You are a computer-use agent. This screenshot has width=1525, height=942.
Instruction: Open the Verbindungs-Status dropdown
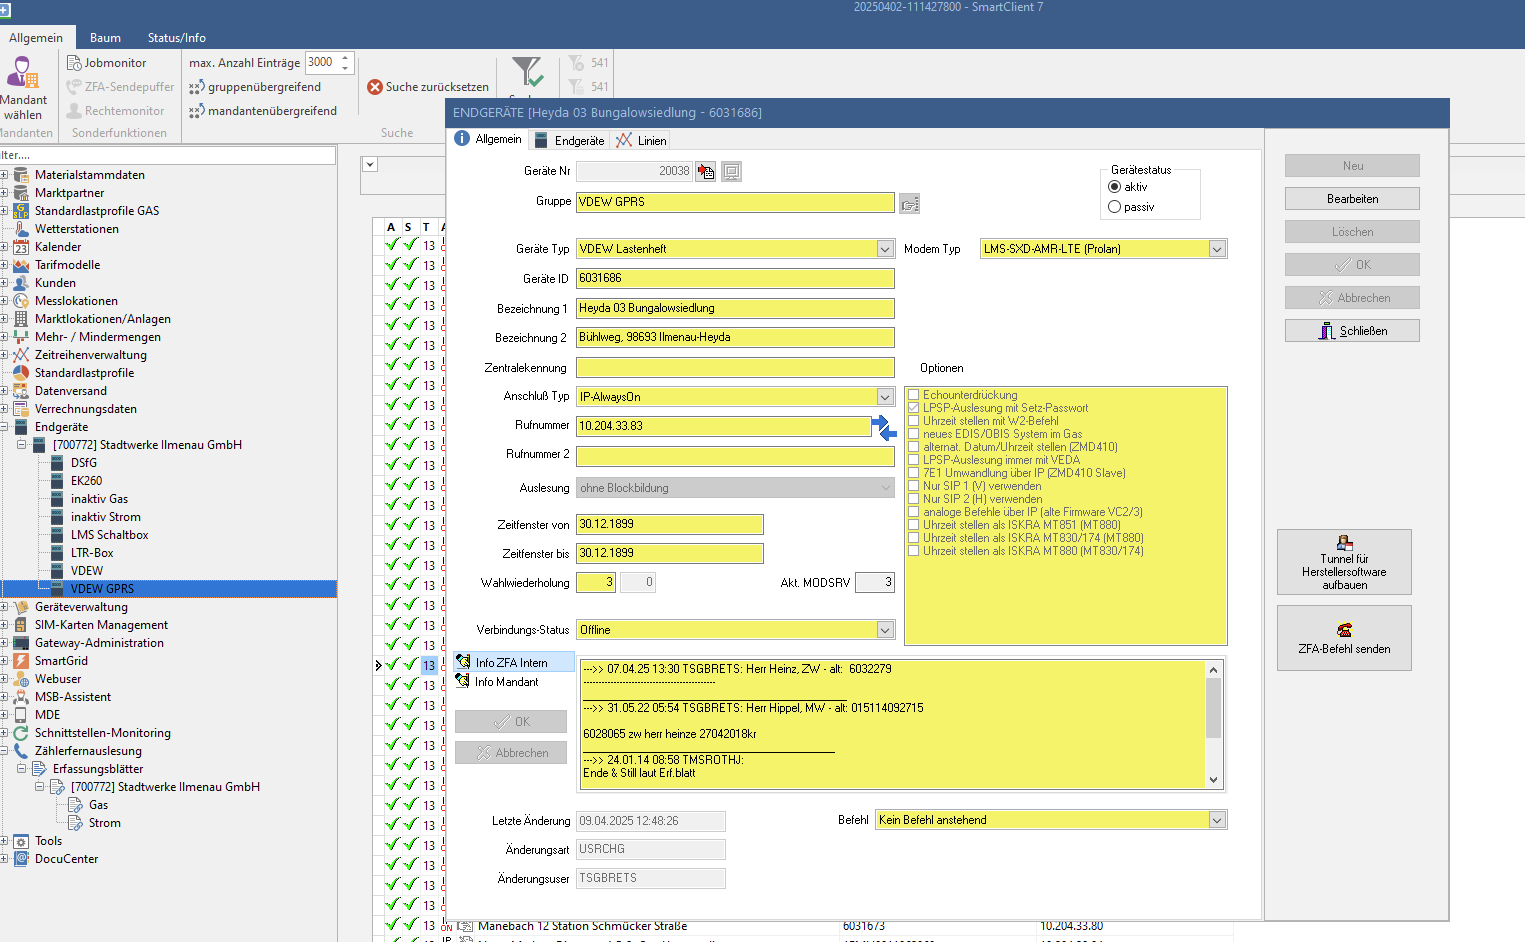[885, 630]
